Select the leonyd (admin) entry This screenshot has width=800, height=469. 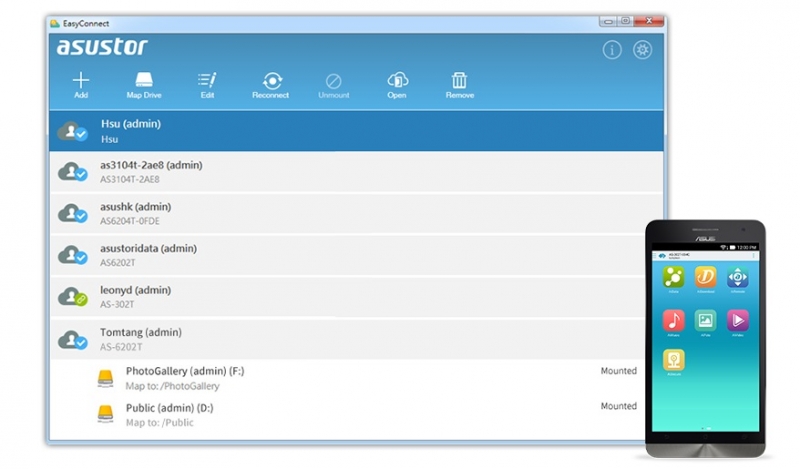(x=348, y=297)
